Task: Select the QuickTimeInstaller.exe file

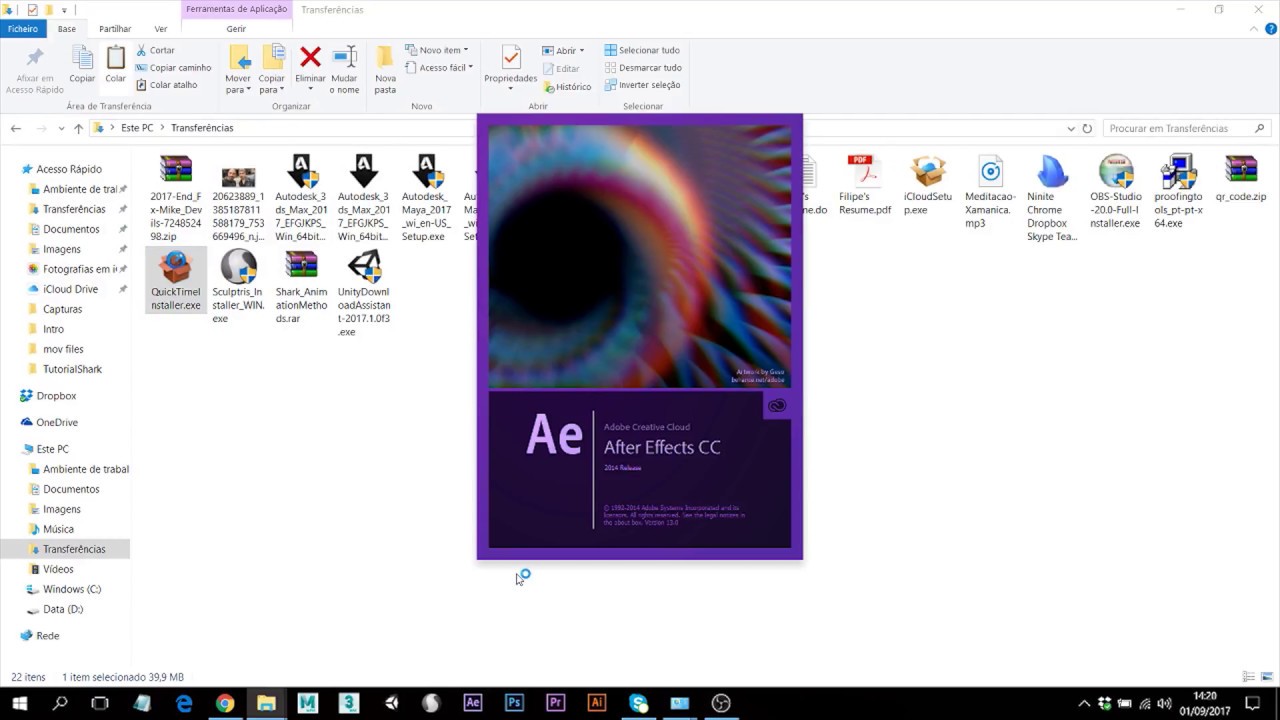Action: (176, 280)
